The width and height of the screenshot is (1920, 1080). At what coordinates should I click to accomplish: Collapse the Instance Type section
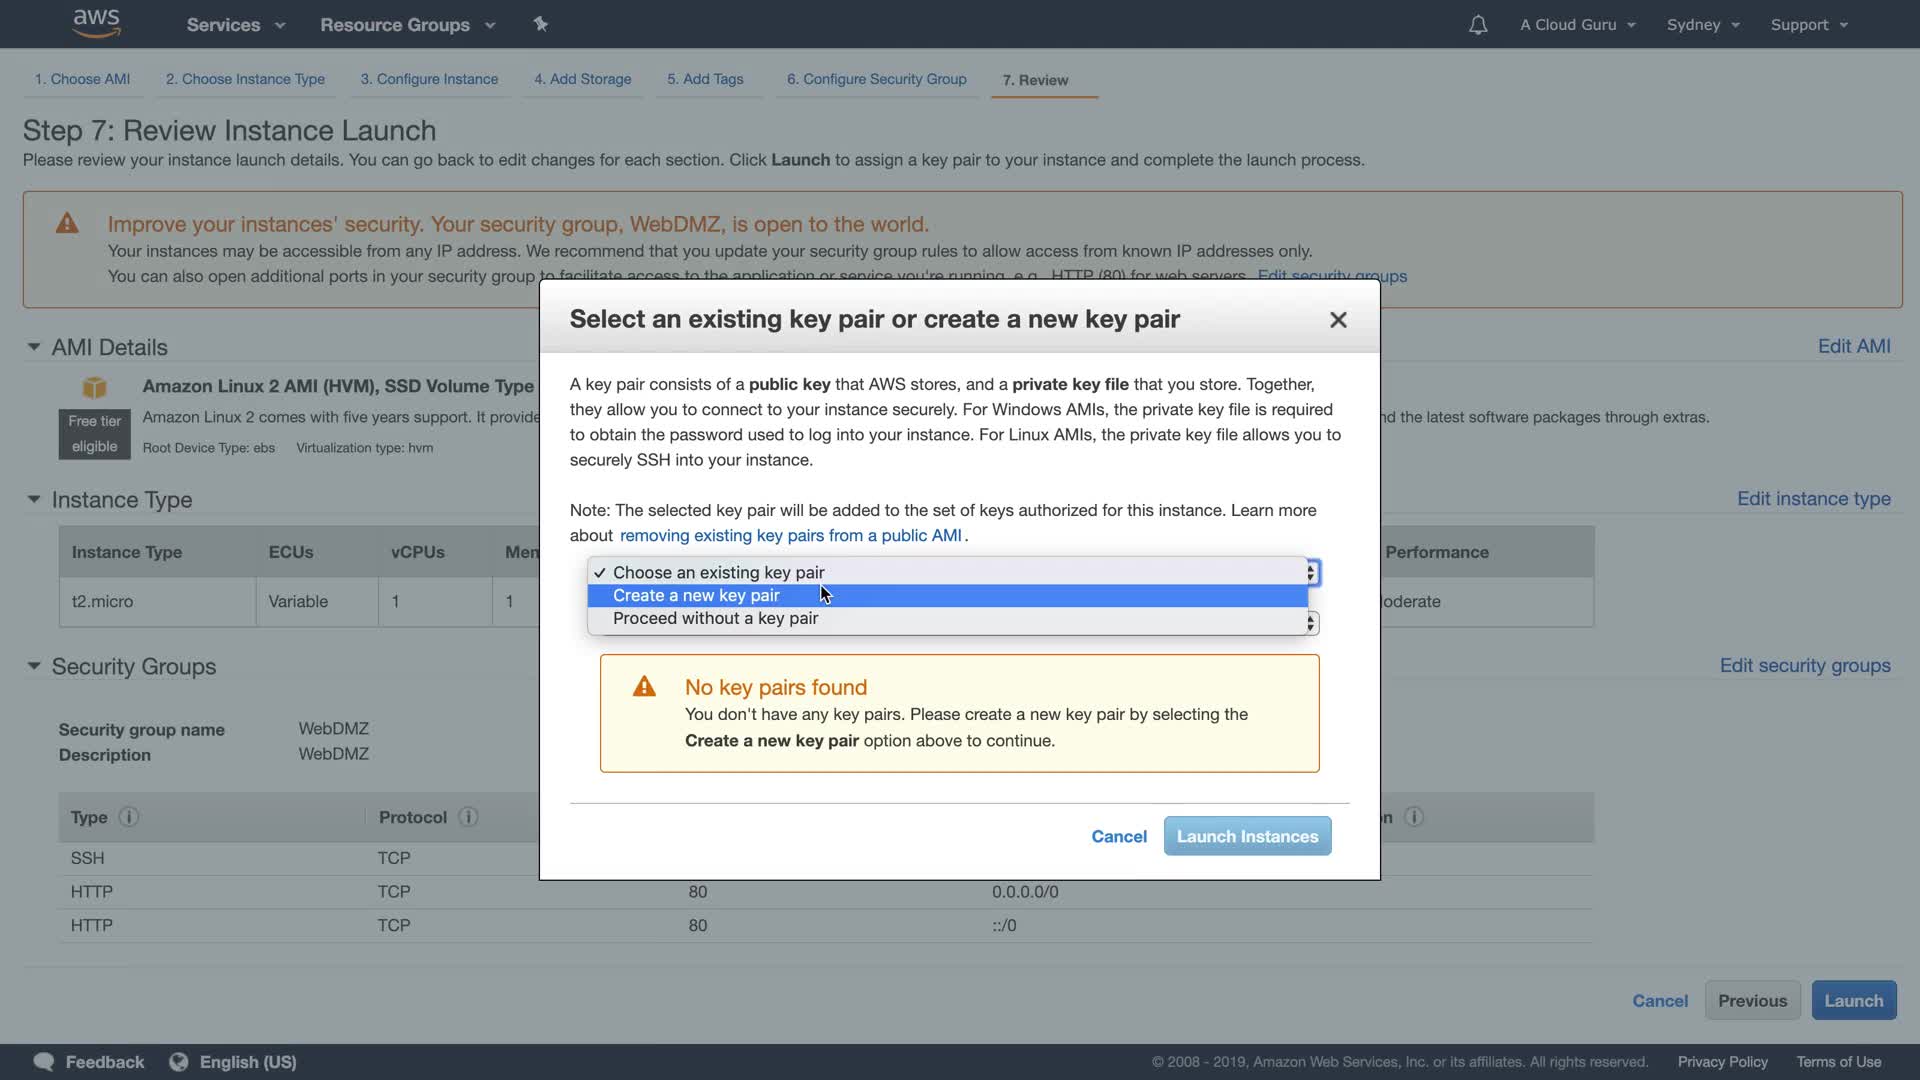coord(34,499)
